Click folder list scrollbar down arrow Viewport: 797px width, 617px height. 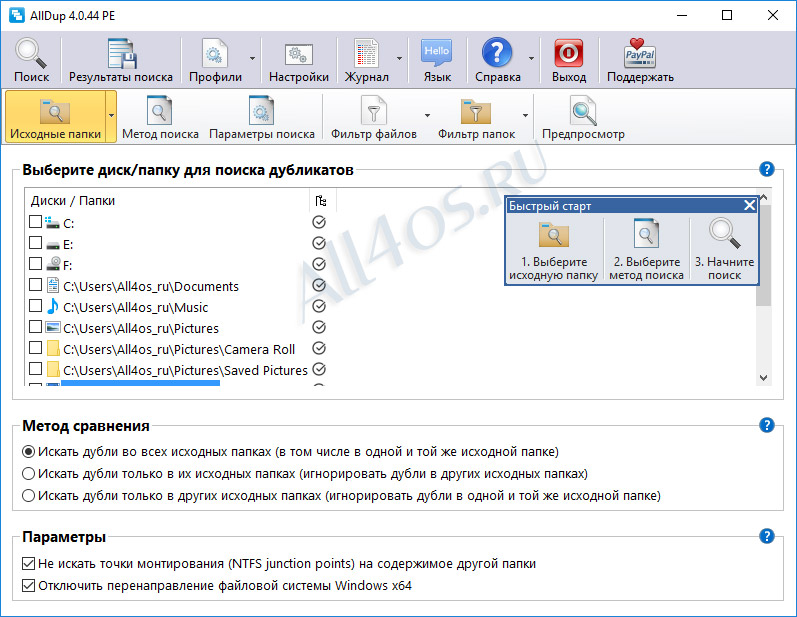point(763,378)
